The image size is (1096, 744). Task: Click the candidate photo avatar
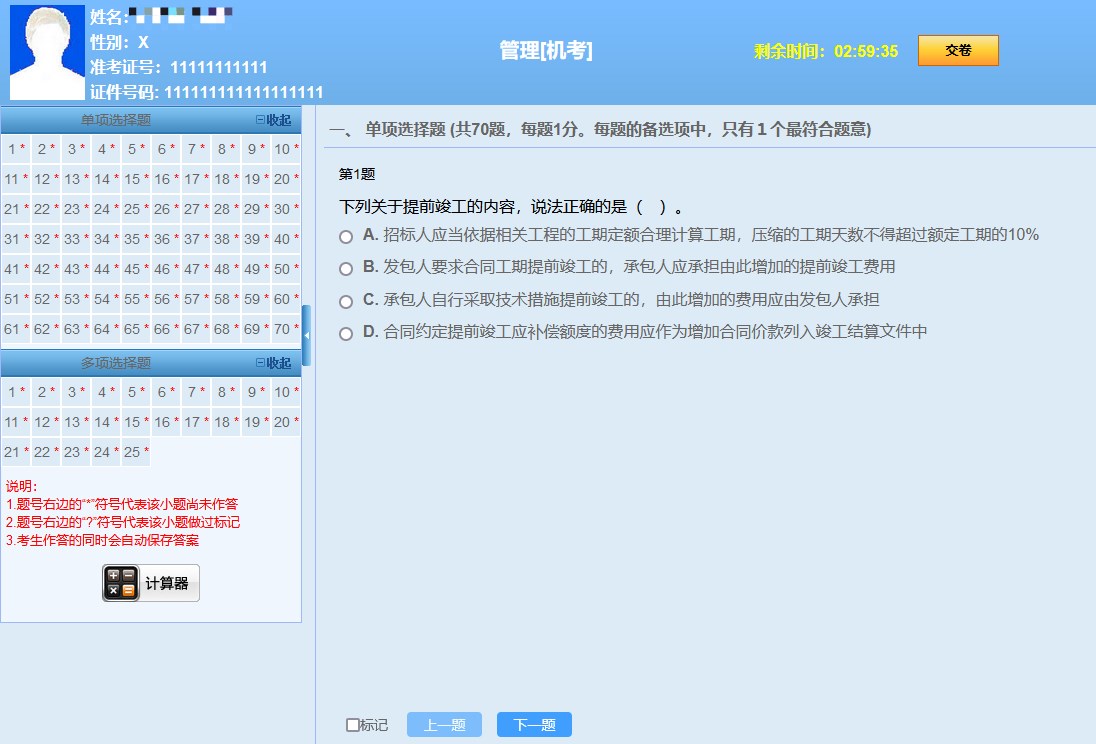pyautogui.click(x=47, y=52)
